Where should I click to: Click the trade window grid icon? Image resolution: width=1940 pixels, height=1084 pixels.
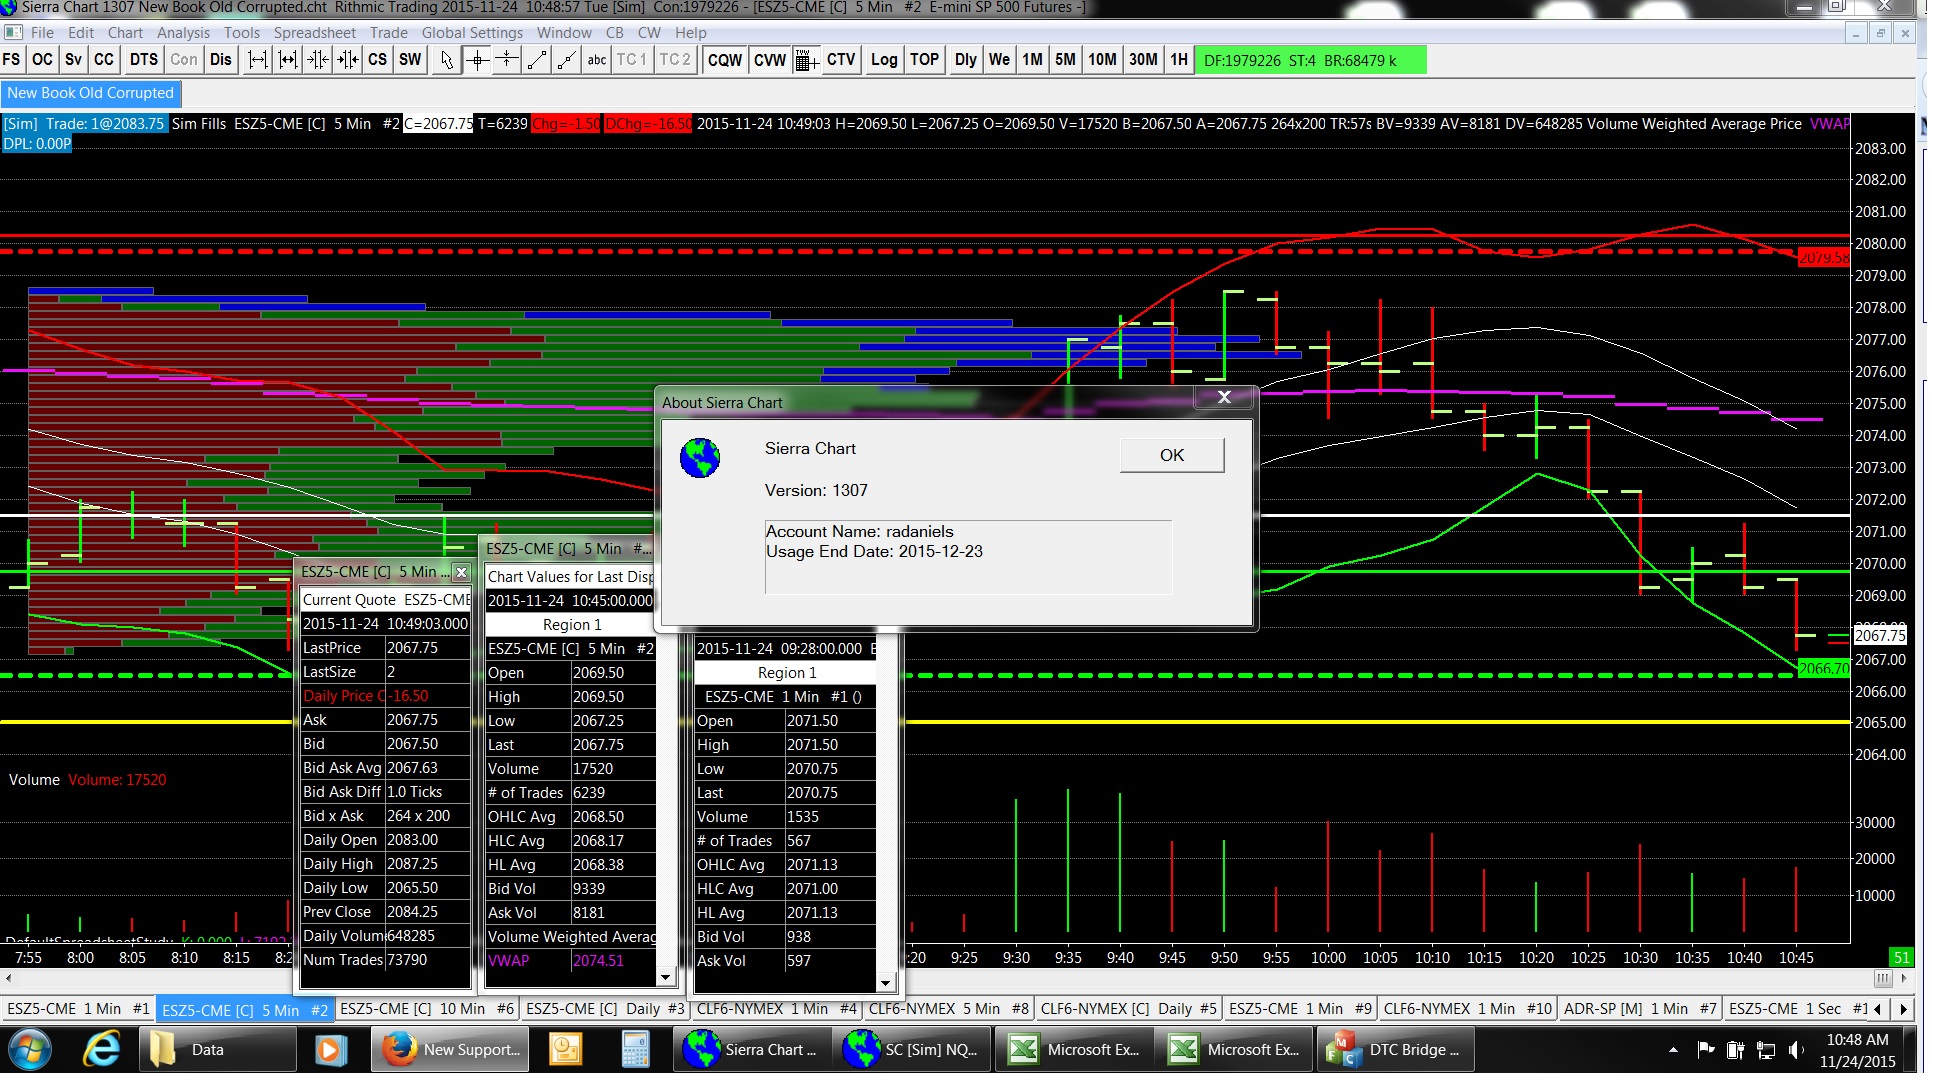pos(806,60)
